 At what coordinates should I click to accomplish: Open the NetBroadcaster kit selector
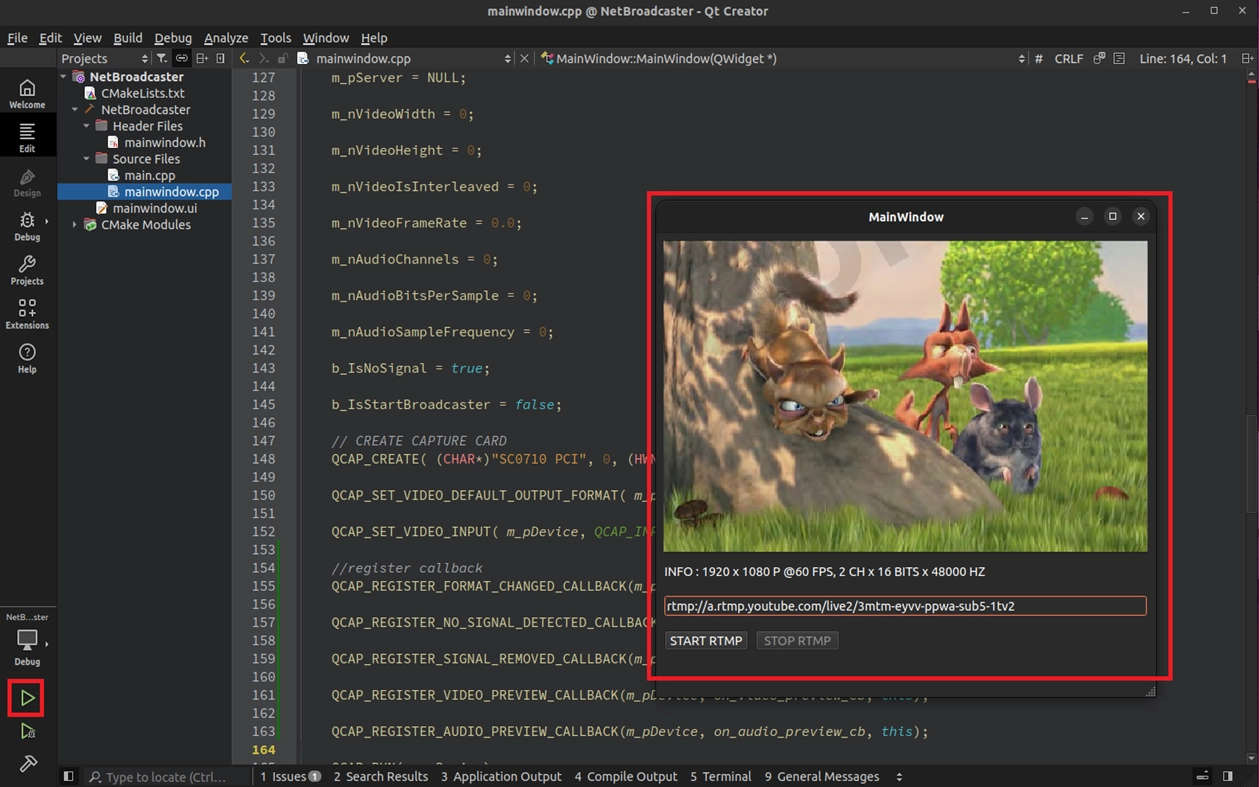coord(27,640)
